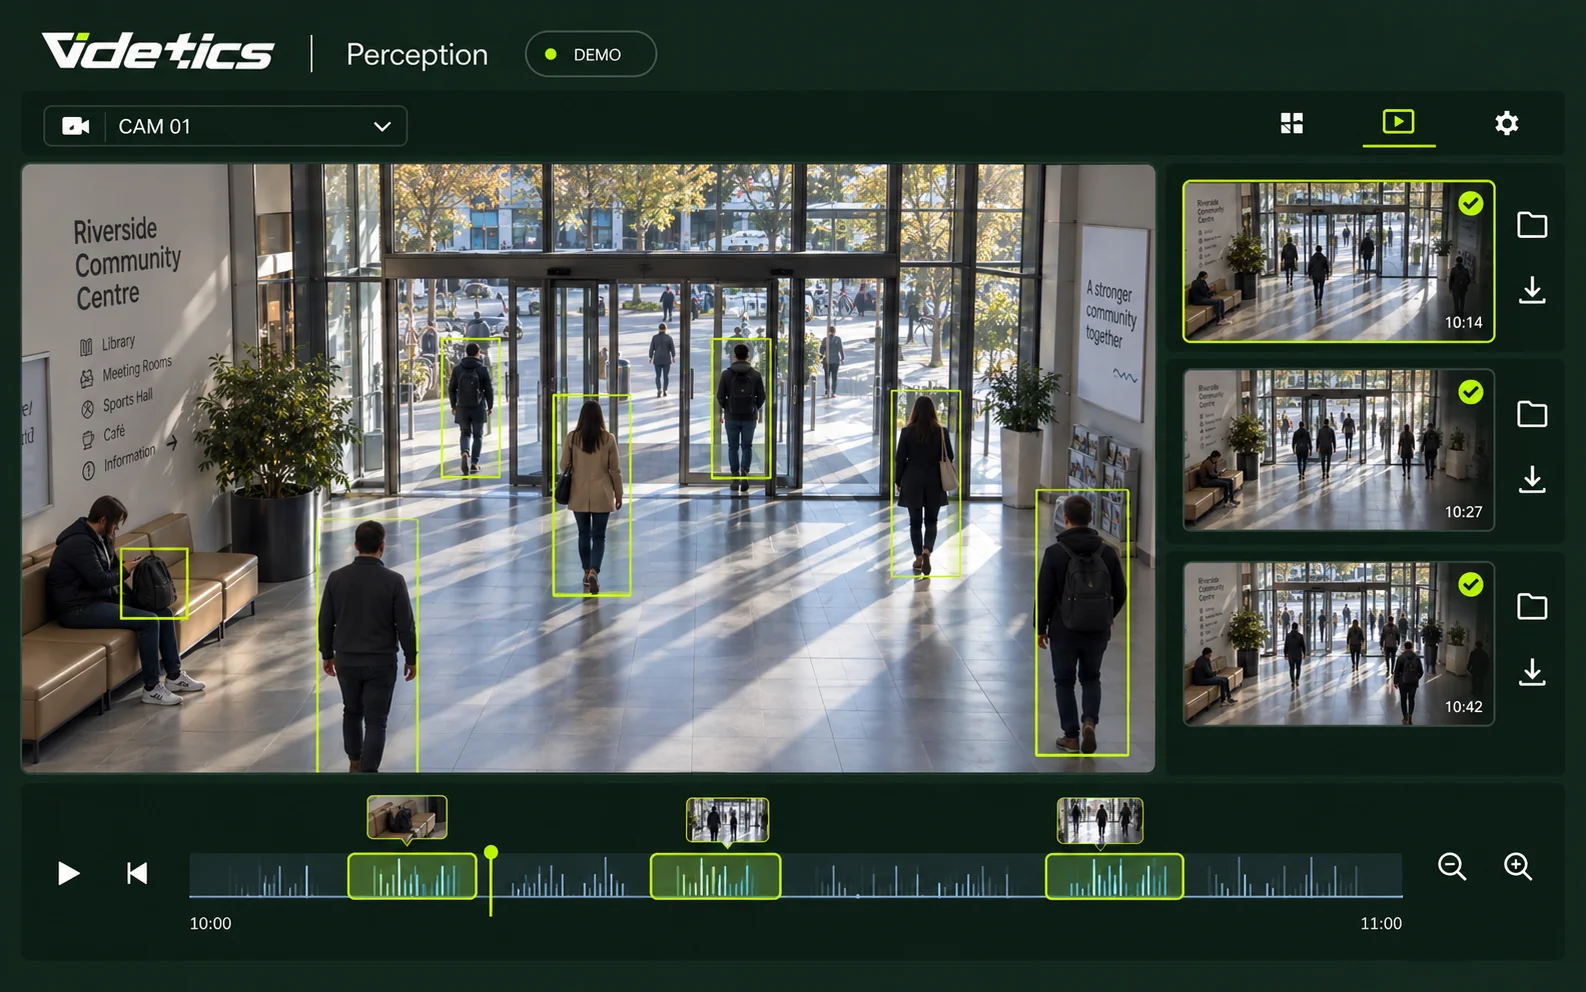Open the grid view layout icon
Image resolution: width=1586 pixels, height=992 pixels.
[x=1292, y=123]
